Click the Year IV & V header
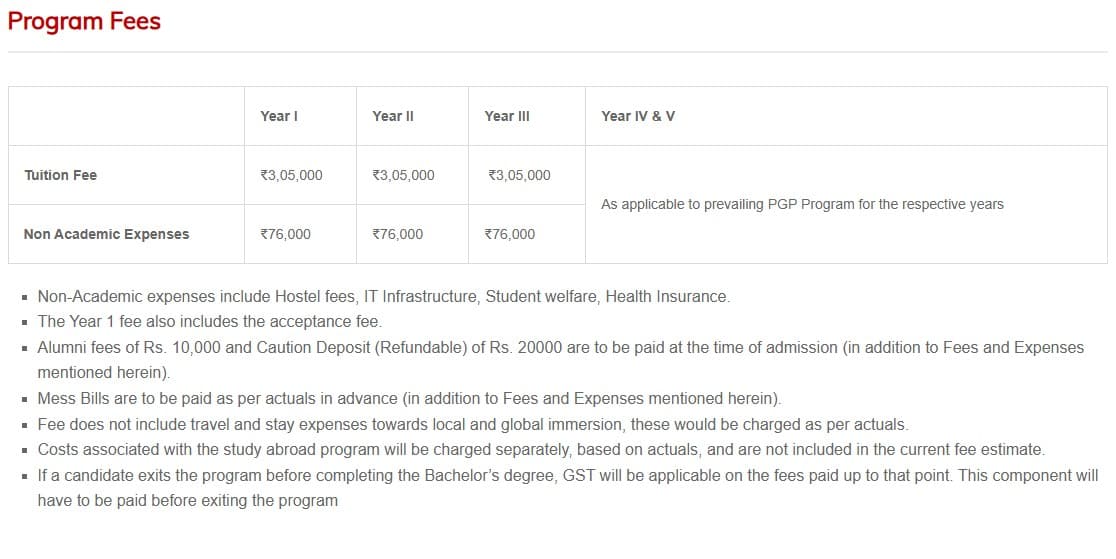This screenshot has width=1116, height=559. [637, 116]
